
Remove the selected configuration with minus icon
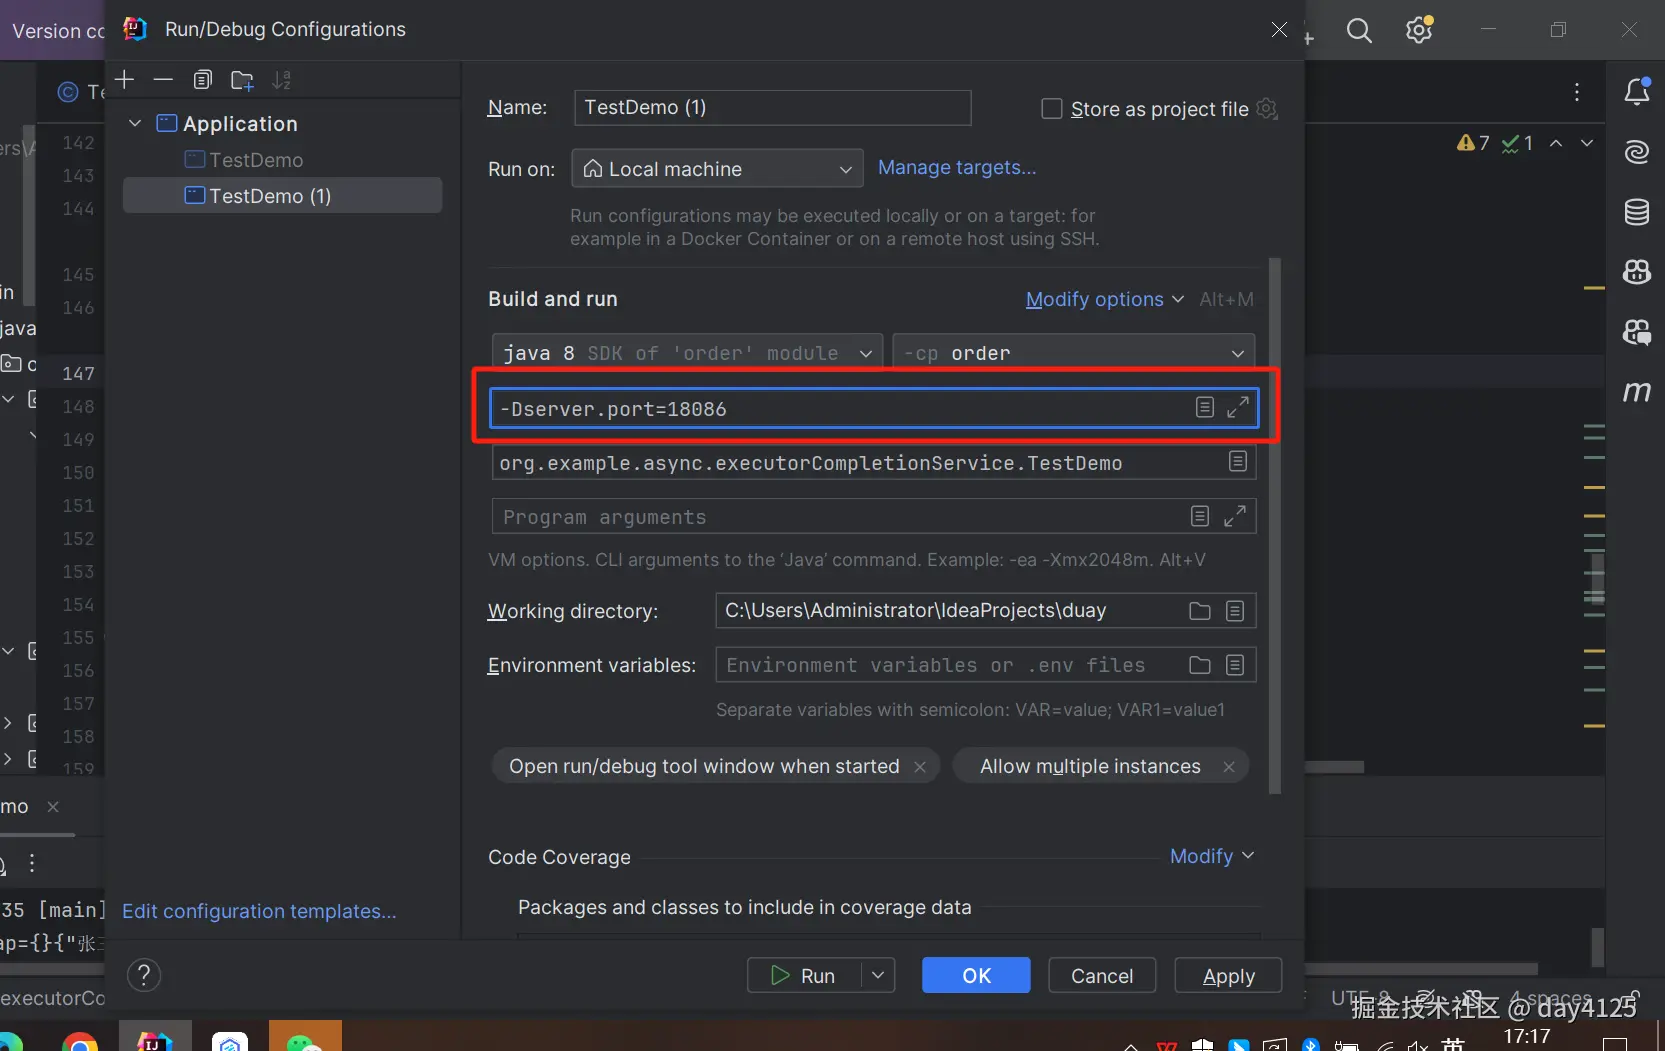163,80
